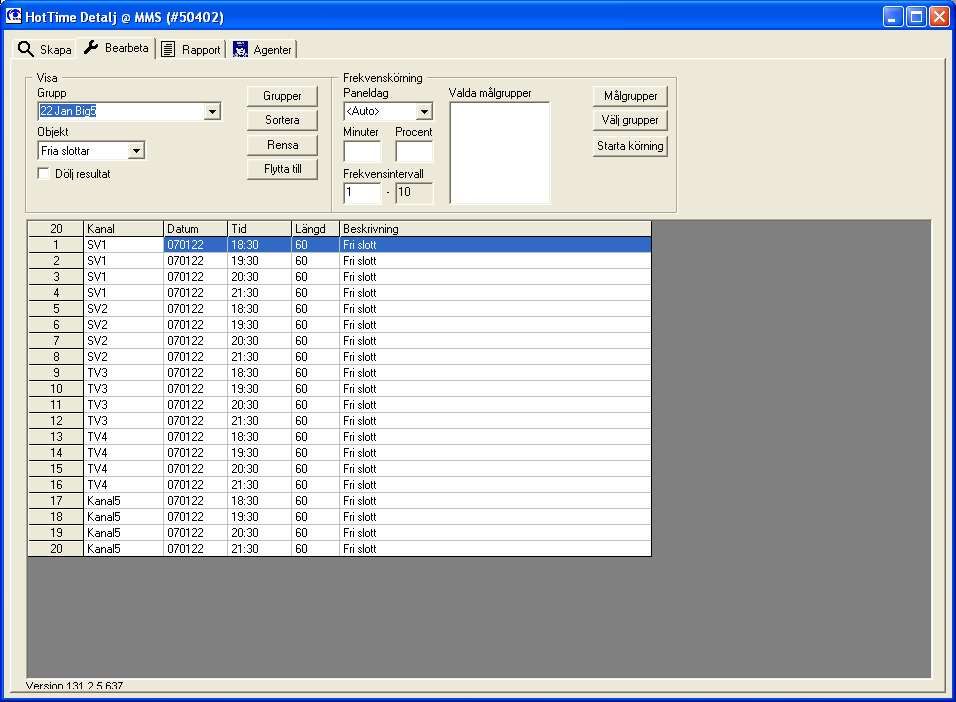The image size is (956, 702).
Task: Click the Minuter input field
Action: point(362,151)
